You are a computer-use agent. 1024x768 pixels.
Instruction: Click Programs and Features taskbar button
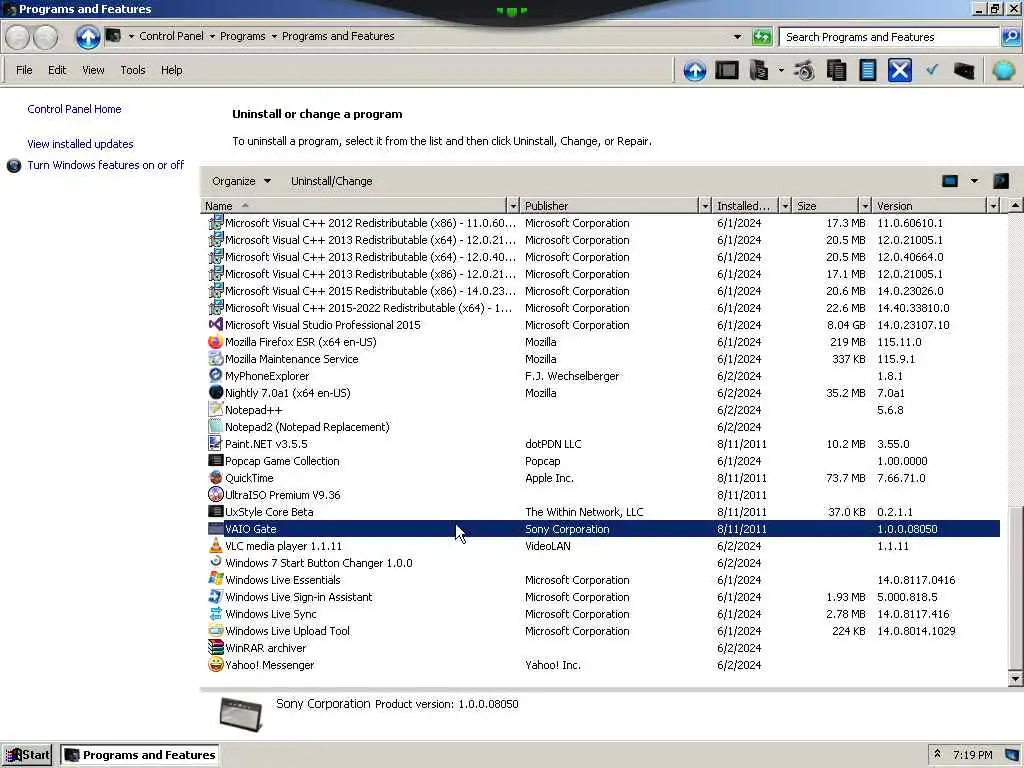tap(139, 755)
